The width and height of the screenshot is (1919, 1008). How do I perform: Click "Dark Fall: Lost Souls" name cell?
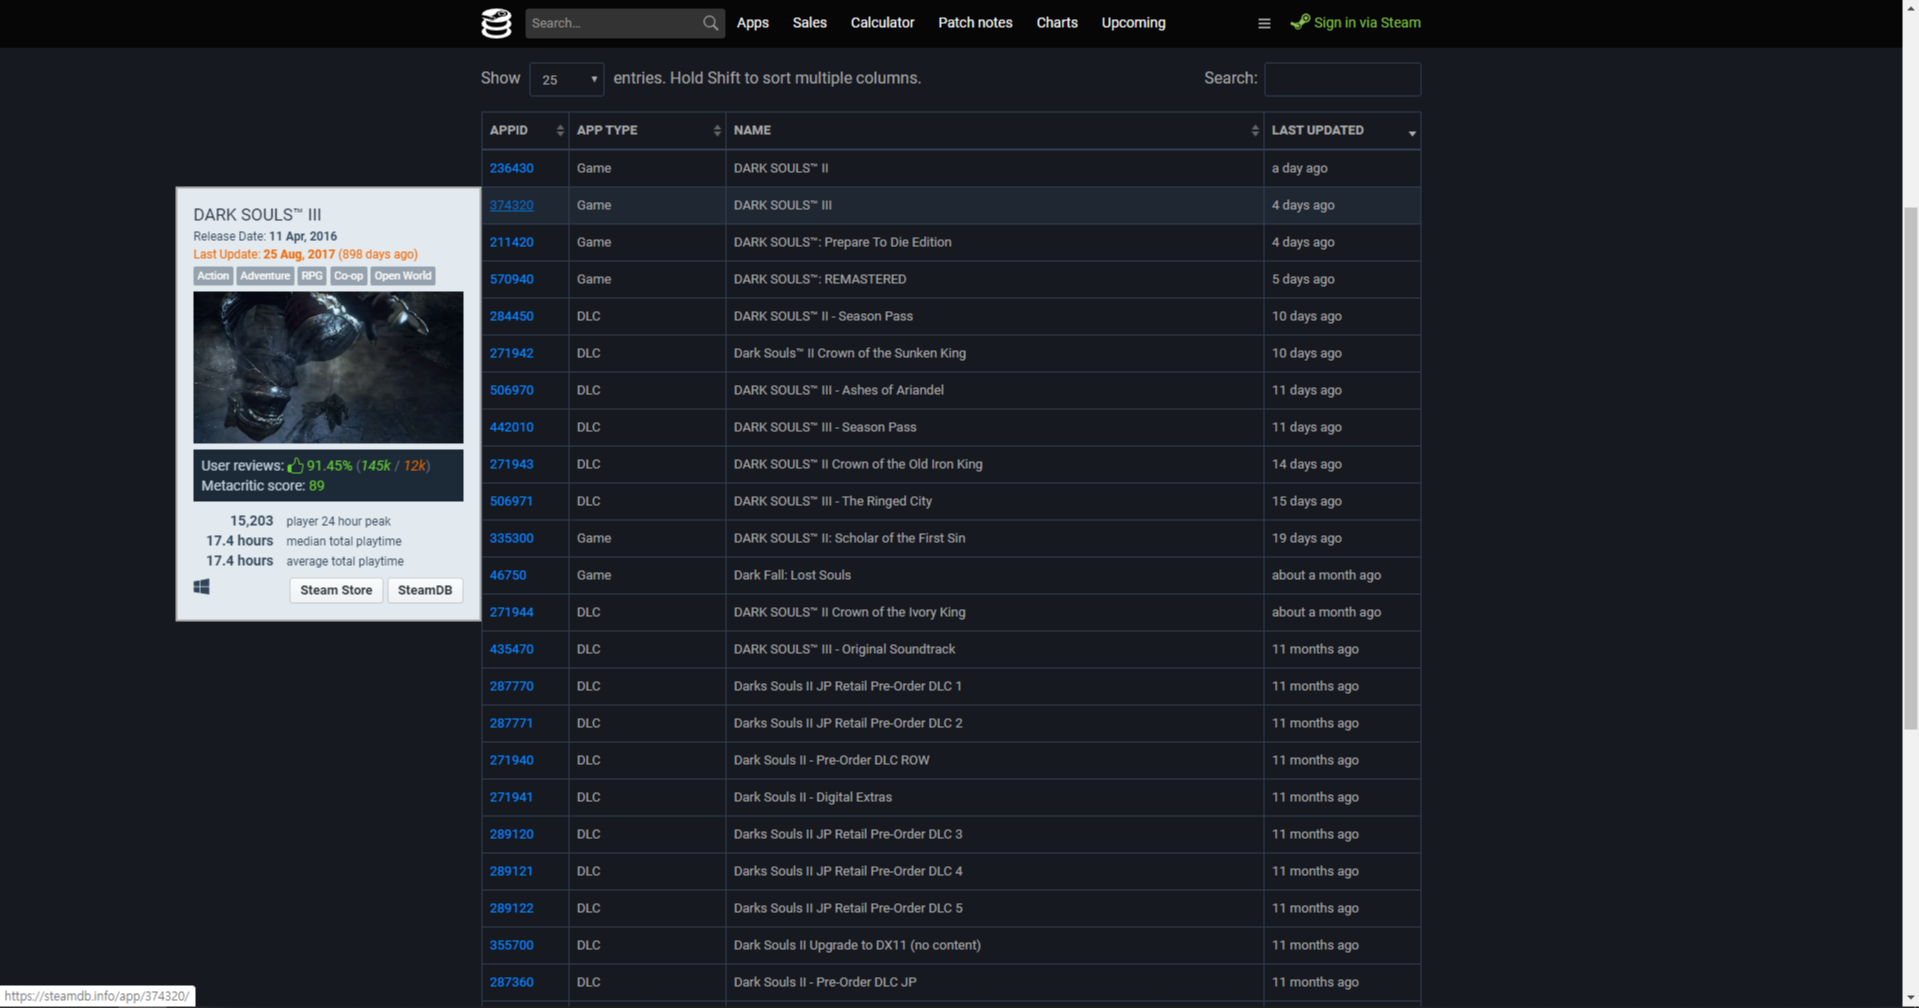[995, 575]
